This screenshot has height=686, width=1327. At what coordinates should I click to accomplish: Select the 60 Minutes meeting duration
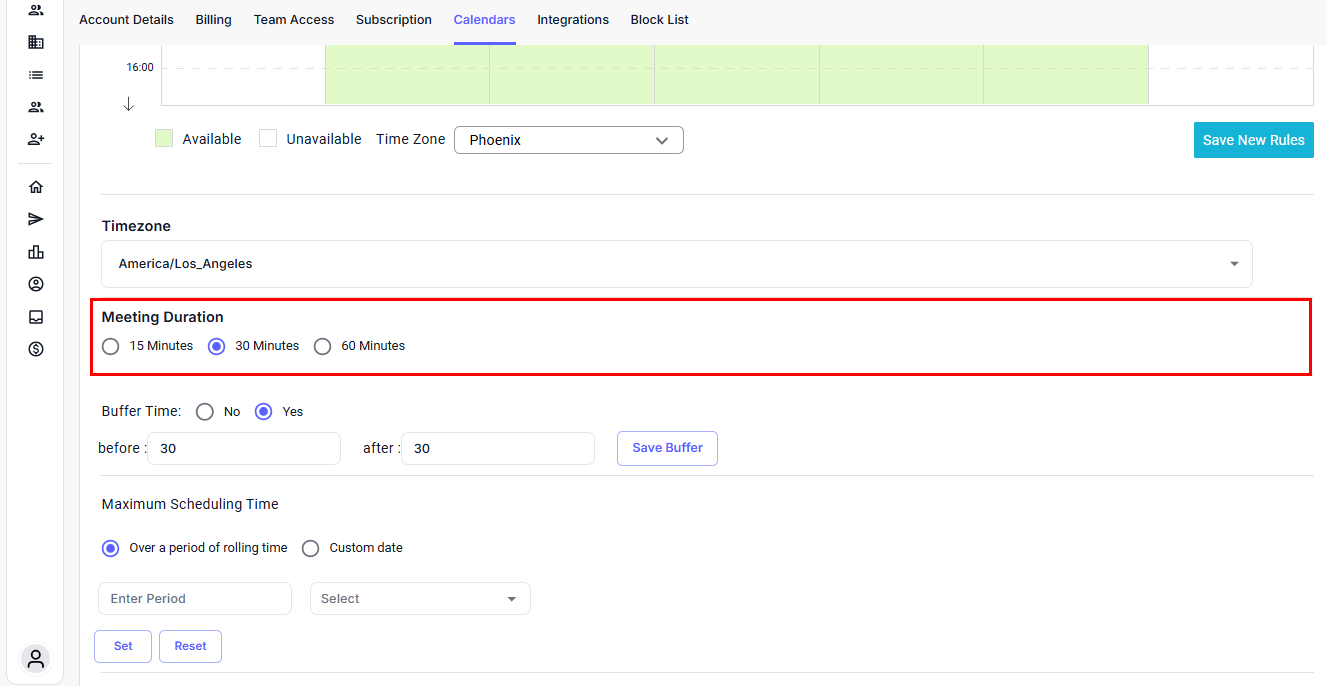[x=322, y=346]
